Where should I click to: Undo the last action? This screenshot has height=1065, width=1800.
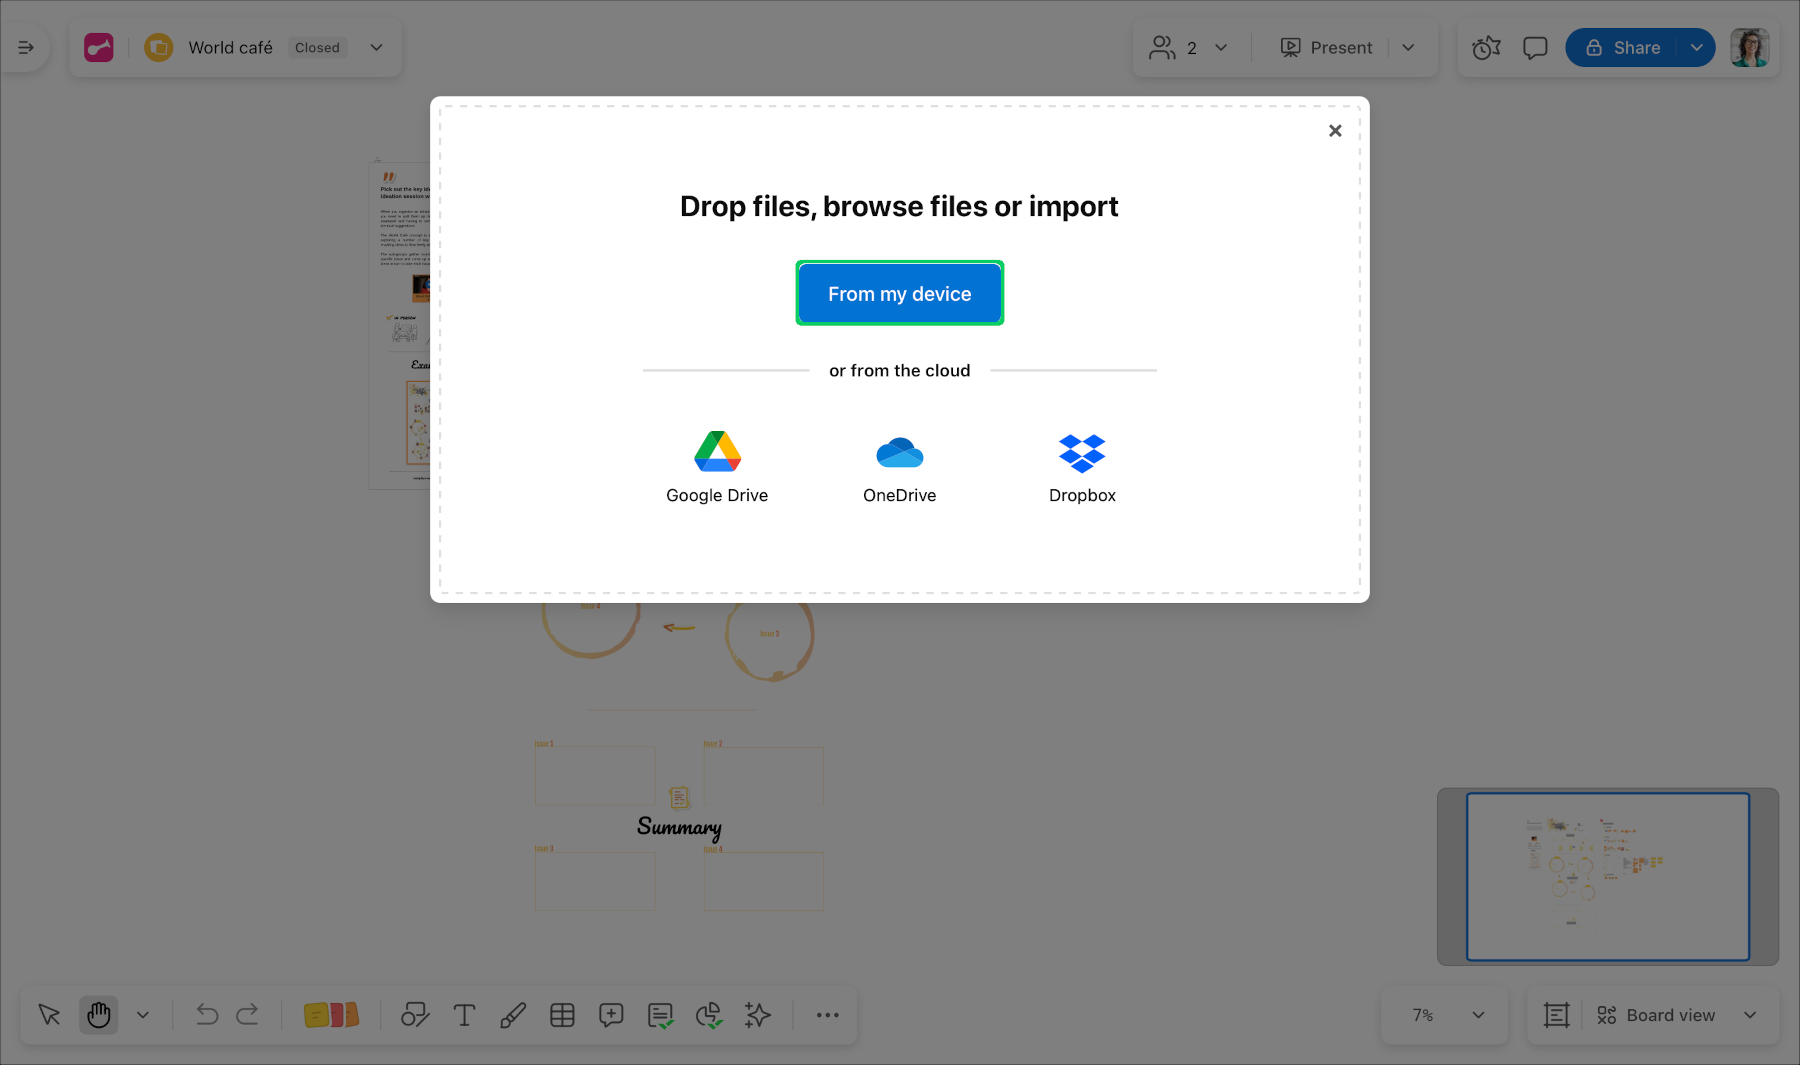(x=207, y=1015)
